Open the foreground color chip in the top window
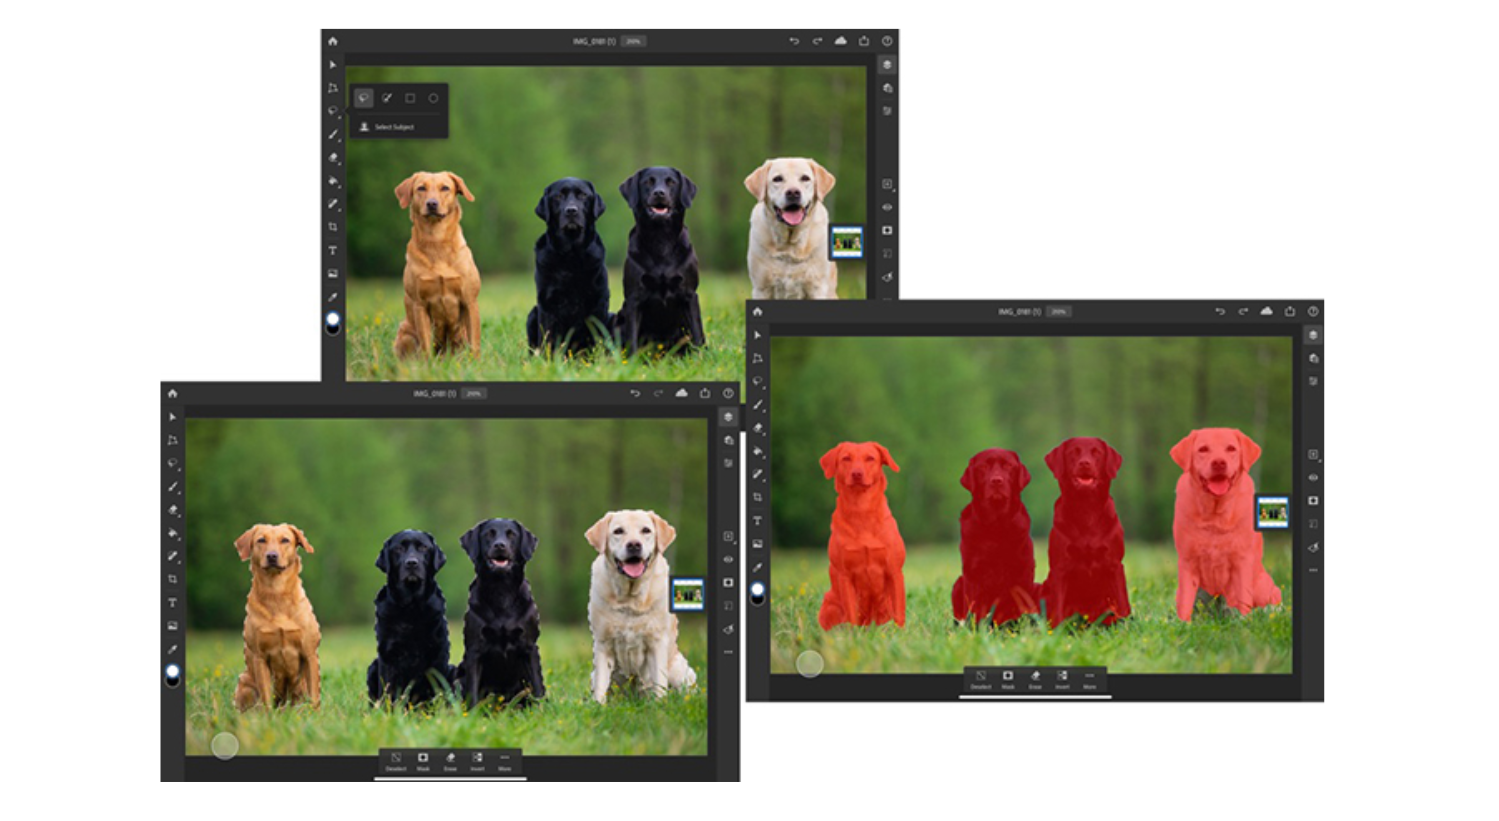This screenshot has width=1499, height=821. coord(333,320)
